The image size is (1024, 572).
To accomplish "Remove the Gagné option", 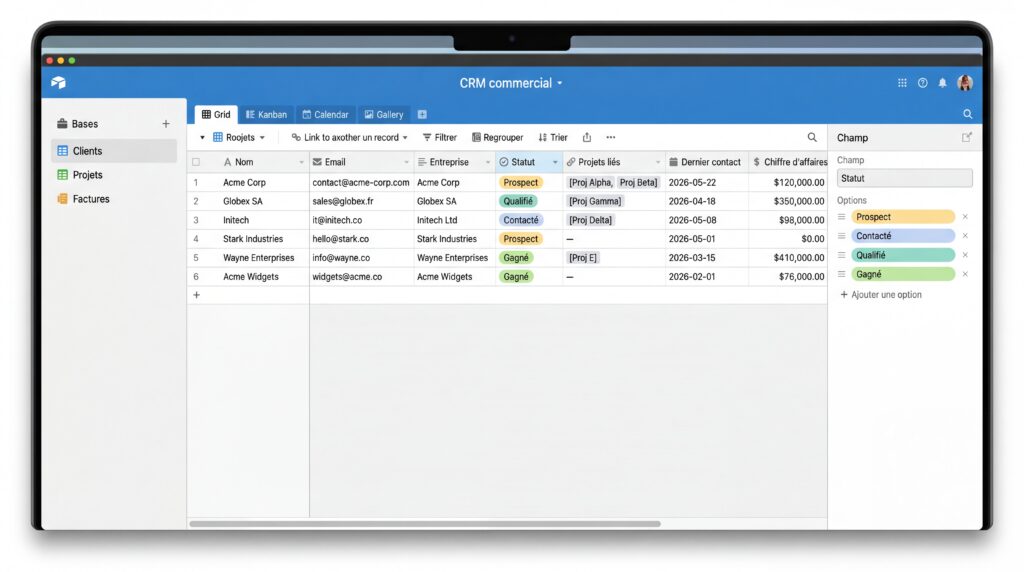I will pos(965,274).
